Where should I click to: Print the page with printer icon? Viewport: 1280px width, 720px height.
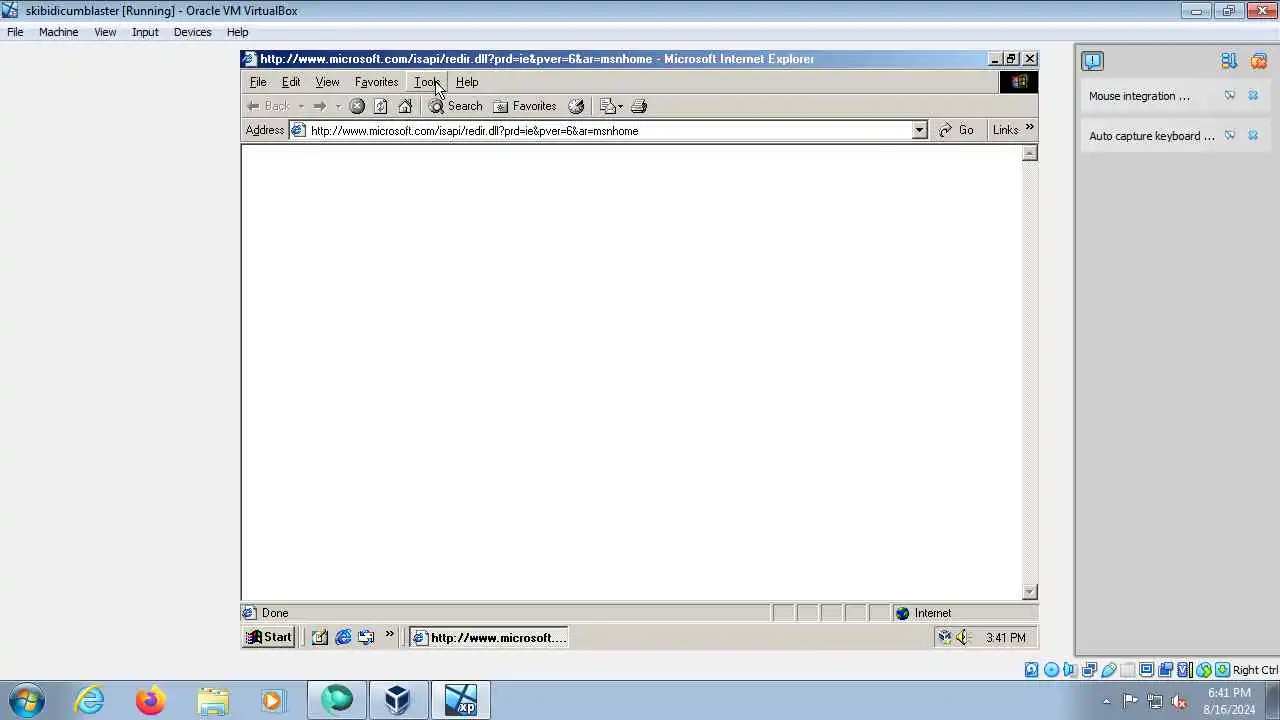point(639,106)
